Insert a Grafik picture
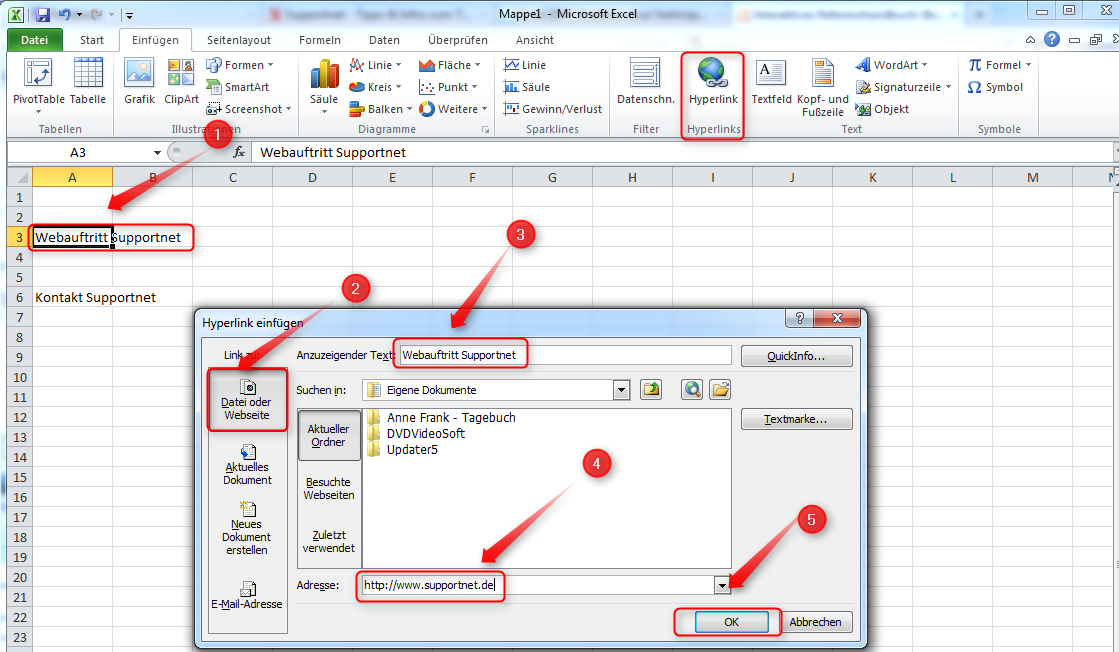 coord(139,82)
